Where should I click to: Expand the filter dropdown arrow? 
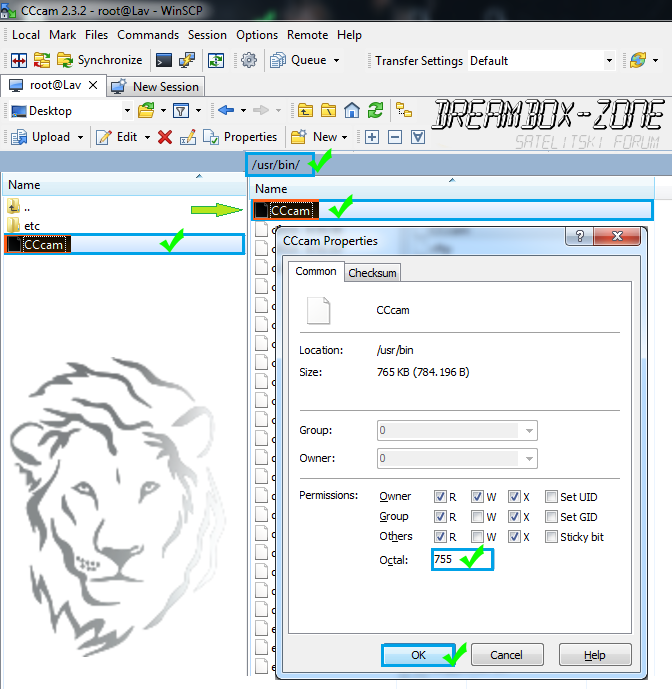coord(199,111)
